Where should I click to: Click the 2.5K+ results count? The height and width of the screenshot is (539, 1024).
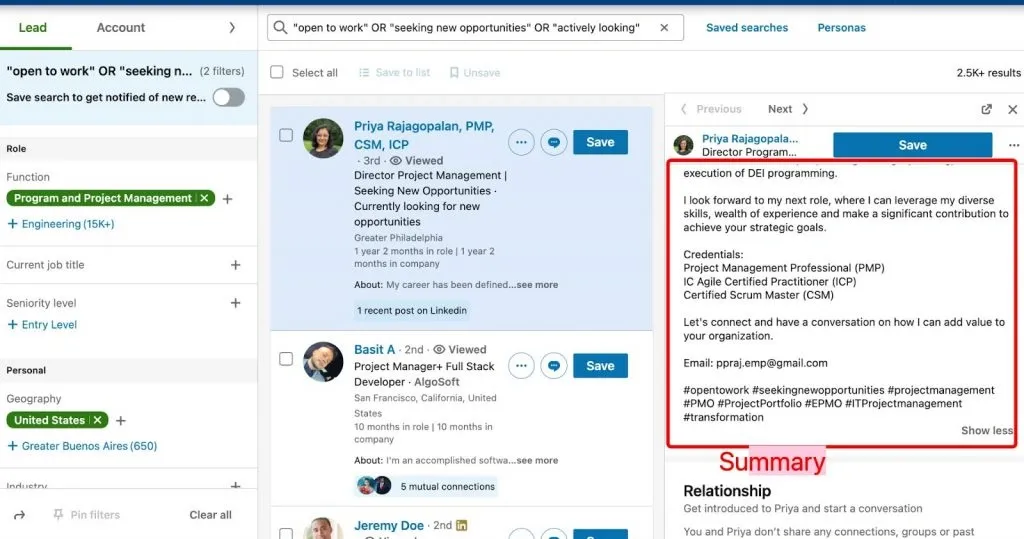[x=988, y=73]
